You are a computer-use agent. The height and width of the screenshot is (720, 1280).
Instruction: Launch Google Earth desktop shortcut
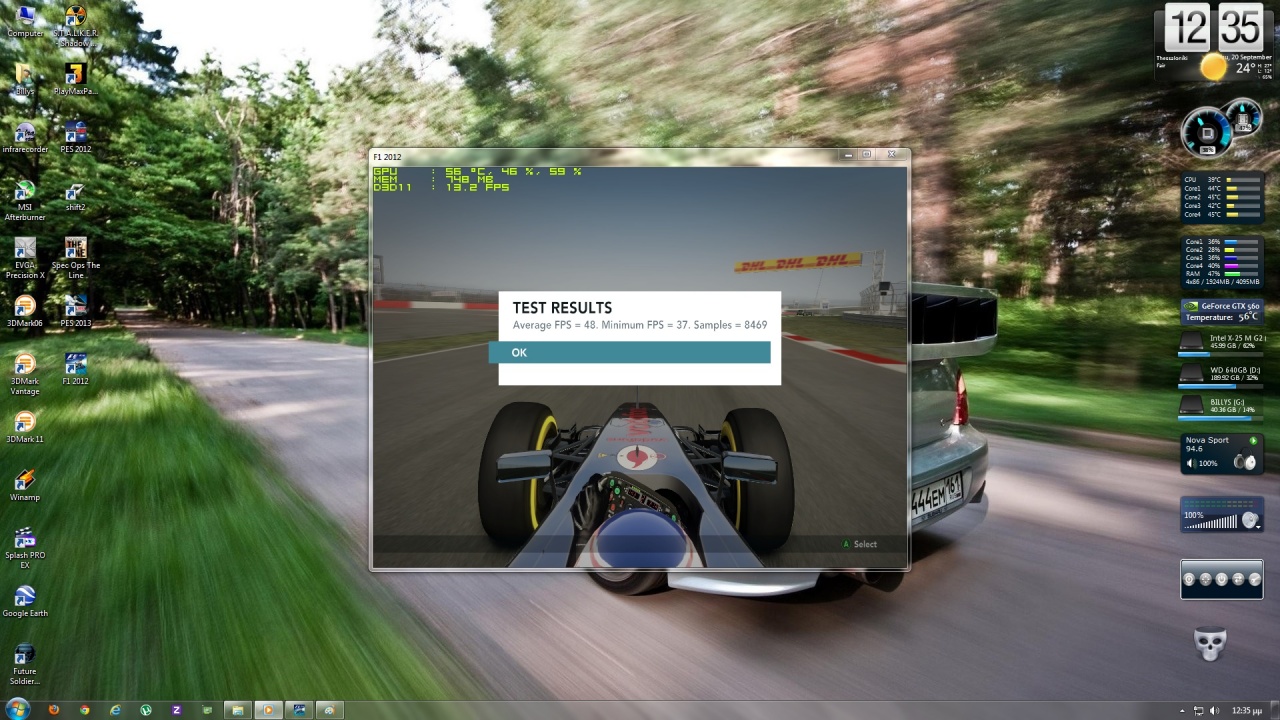point(25,601)
